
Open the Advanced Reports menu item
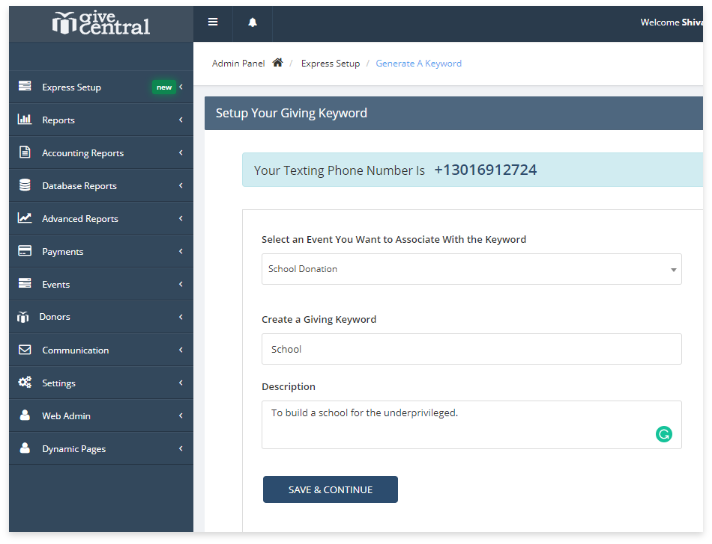click(80, 219)
